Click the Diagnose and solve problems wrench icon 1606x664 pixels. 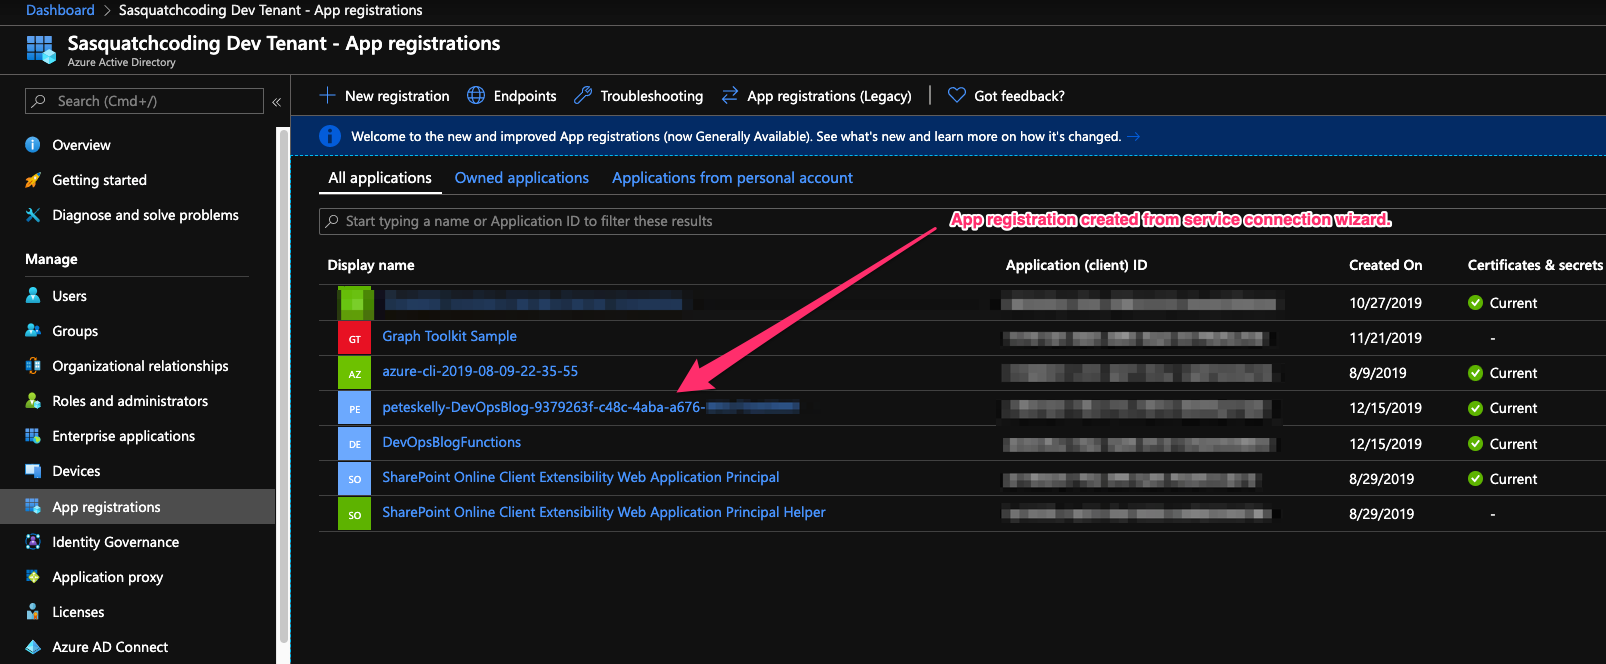pyautogui.click(x=33, y=215)
